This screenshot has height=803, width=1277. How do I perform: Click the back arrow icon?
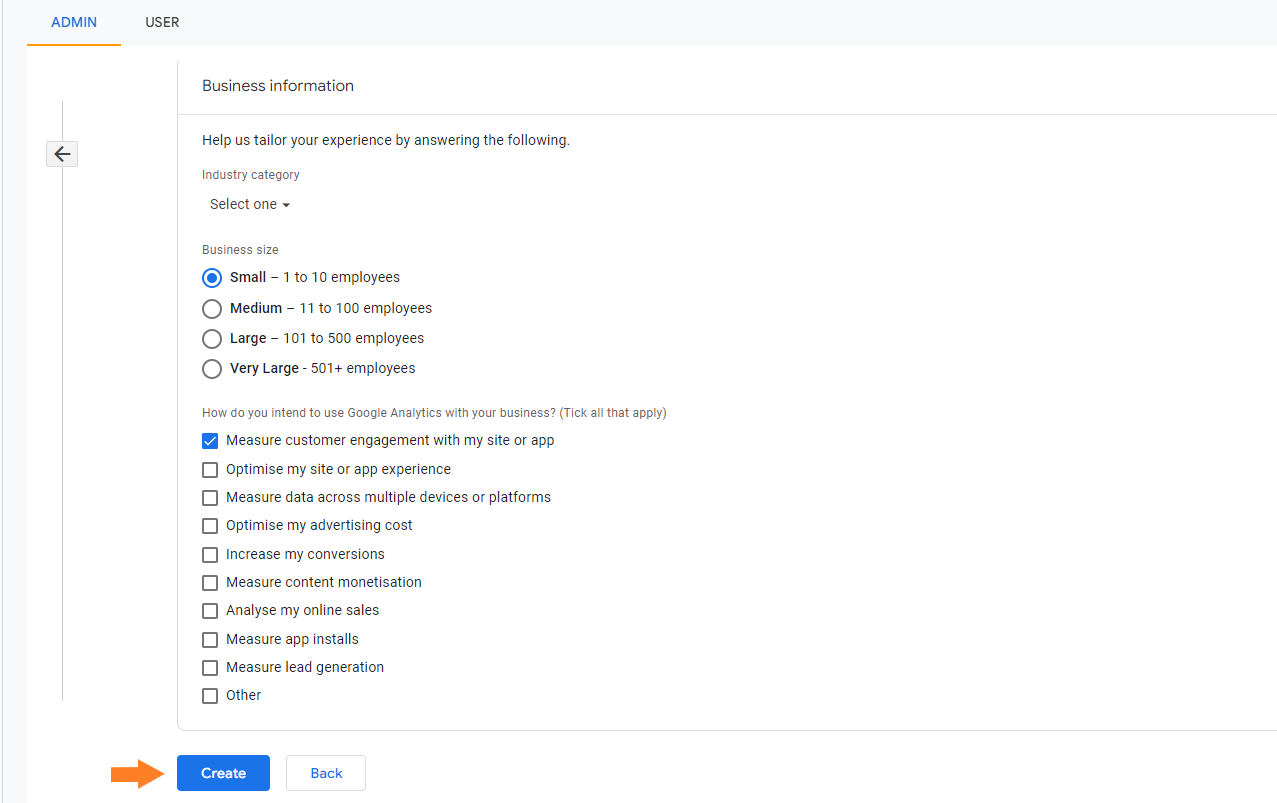point(62,154)
